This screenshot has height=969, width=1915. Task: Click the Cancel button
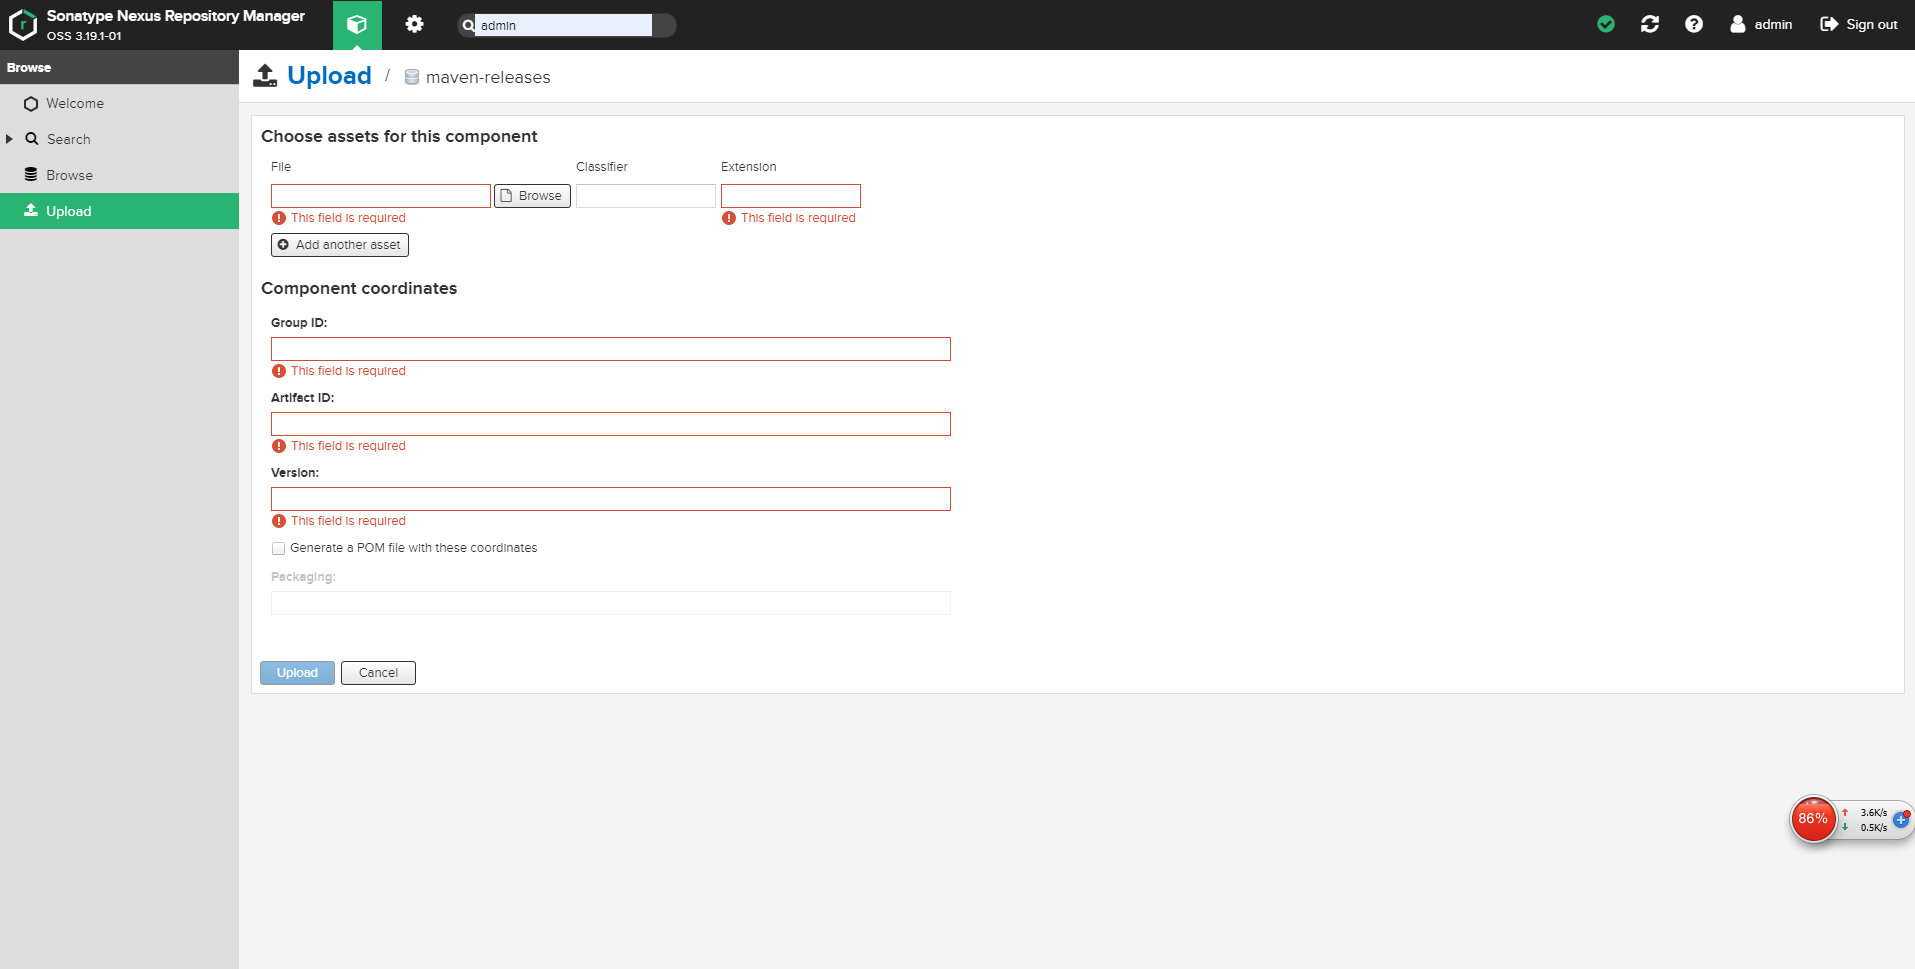(378, 673)
